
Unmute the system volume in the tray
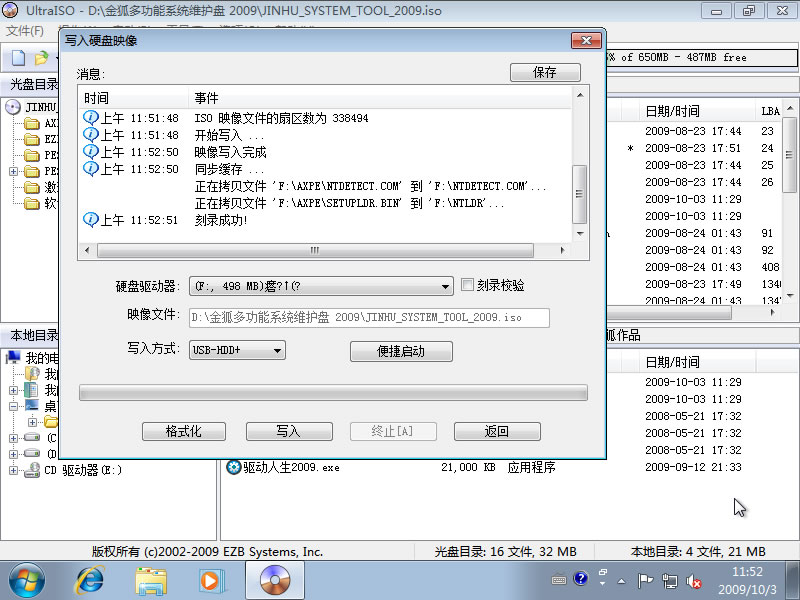coord(693,580)
